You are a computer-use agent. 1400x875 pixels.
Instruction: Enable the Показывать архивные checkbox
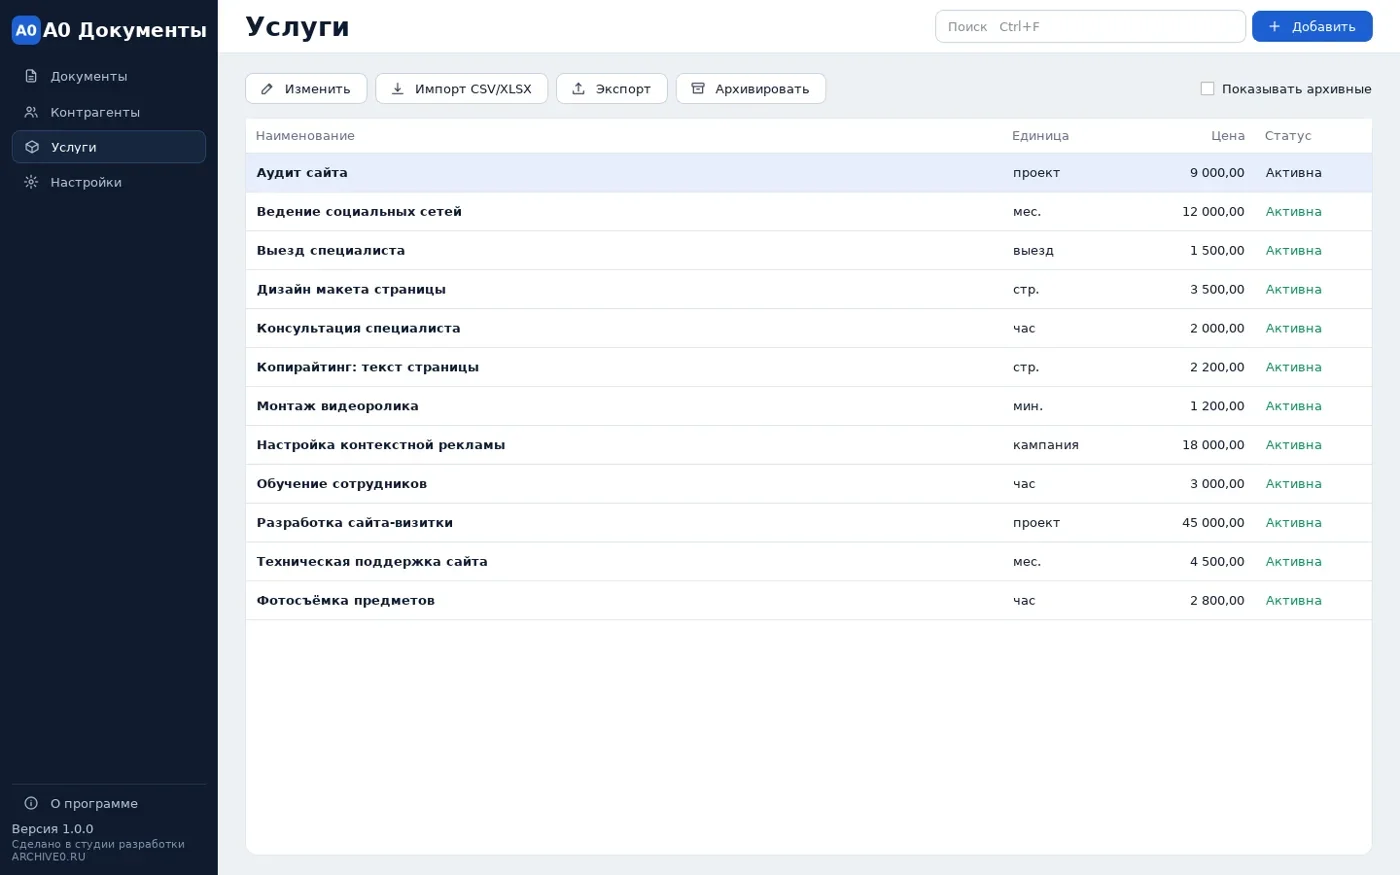(1207, 89)
